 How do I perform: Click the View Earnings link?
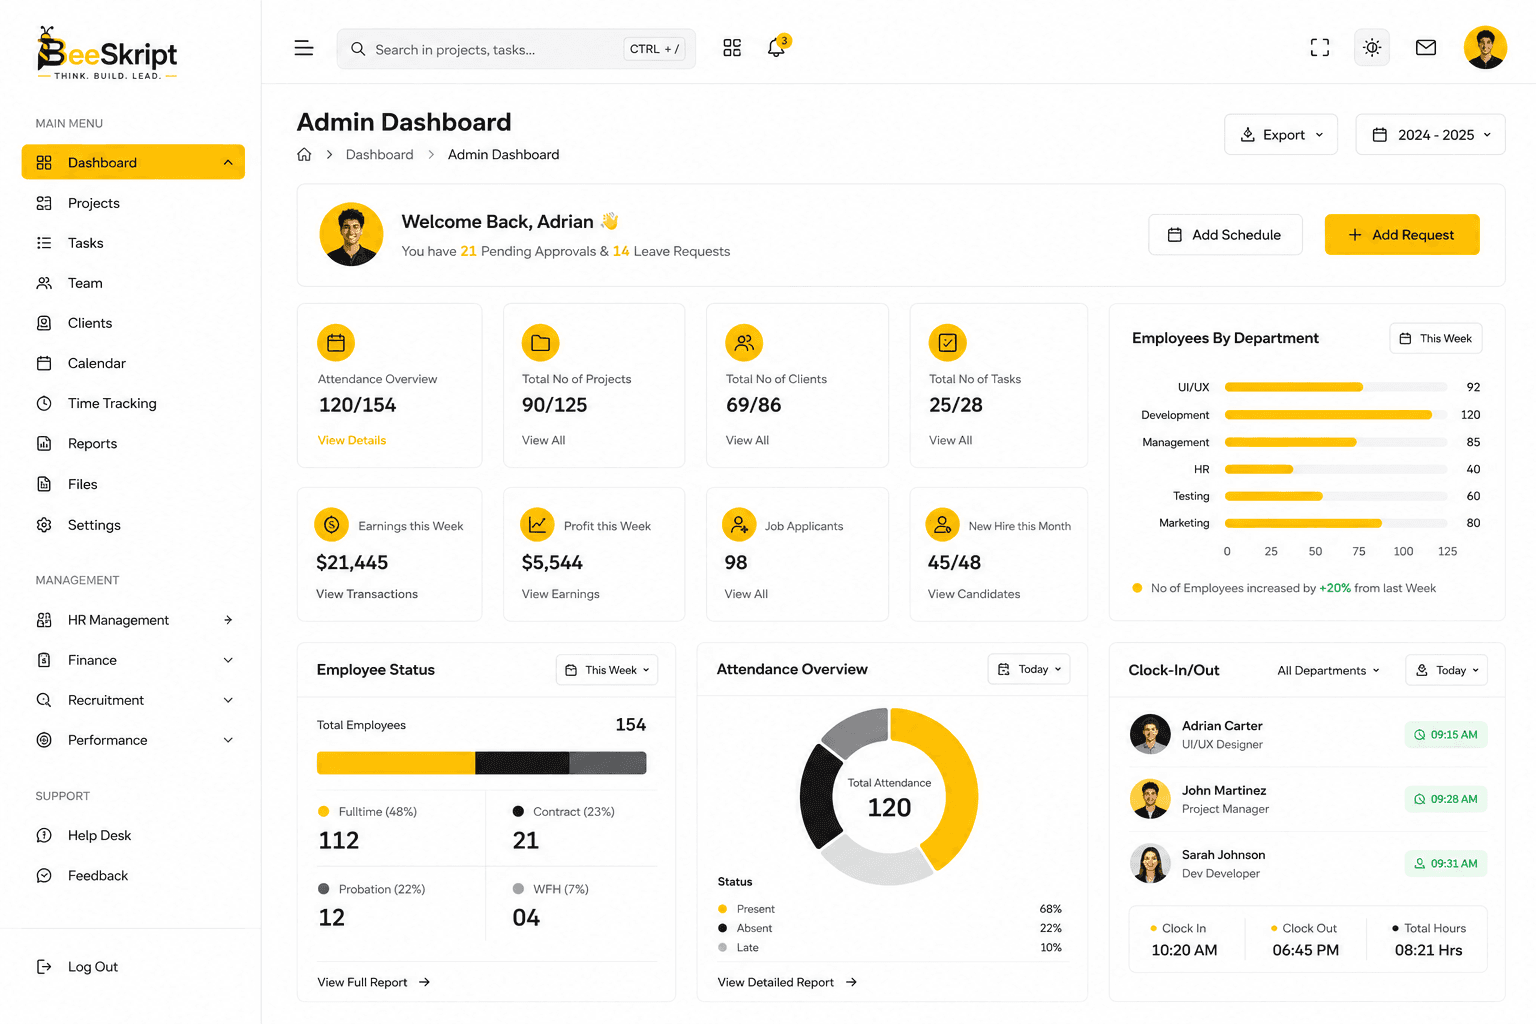[561, 594]
